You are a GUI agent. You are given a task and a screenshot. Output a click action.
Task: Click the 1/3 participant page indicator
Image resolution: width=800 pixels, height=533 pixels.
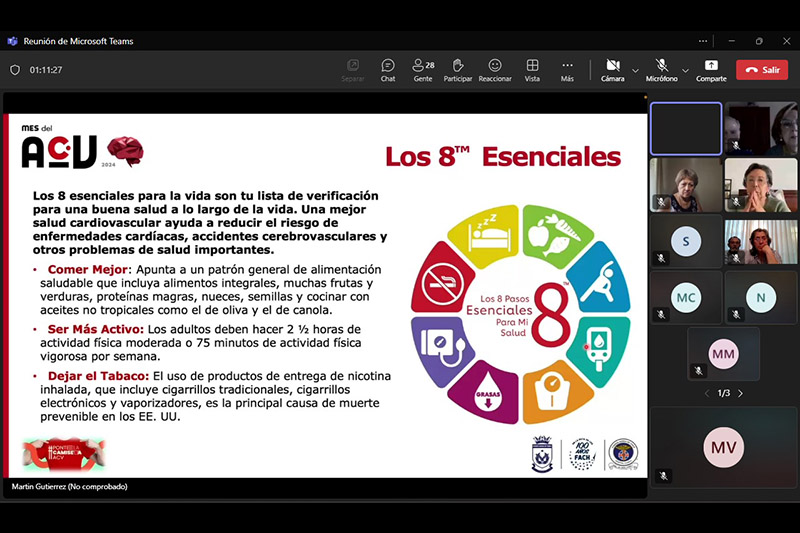point(723,393)
